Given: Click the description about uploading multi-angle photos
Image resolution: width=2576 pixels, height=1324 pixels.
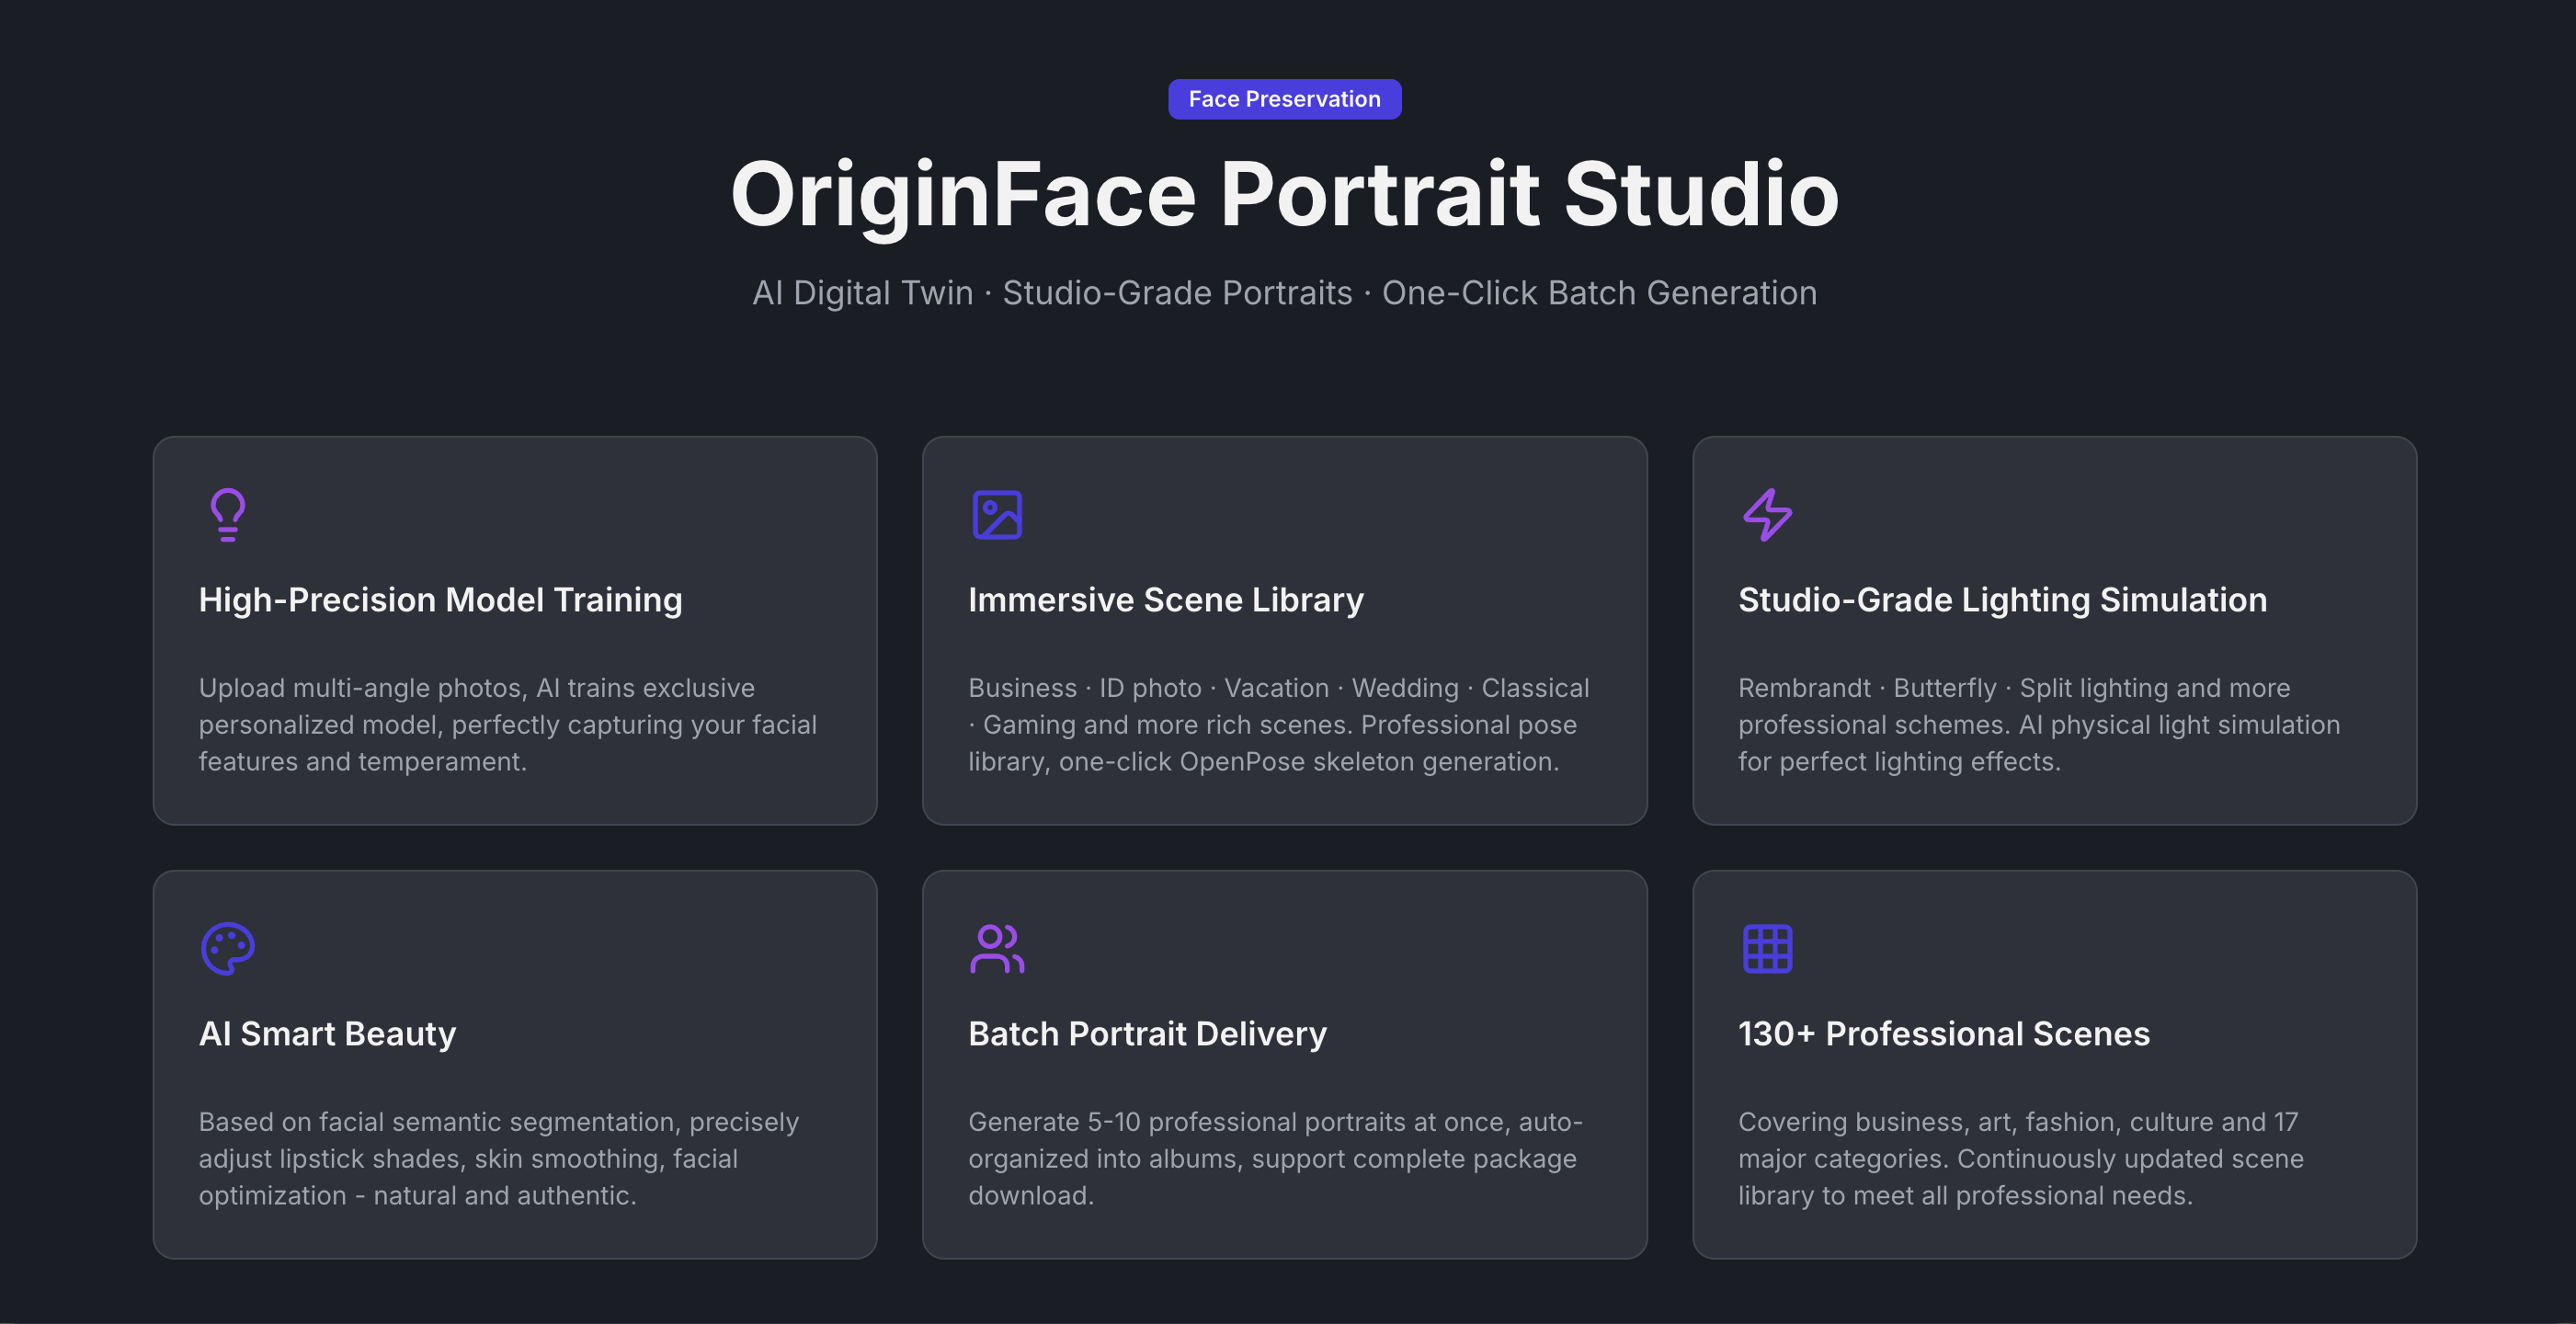Looking at the screenshot, I should point(507,725).
